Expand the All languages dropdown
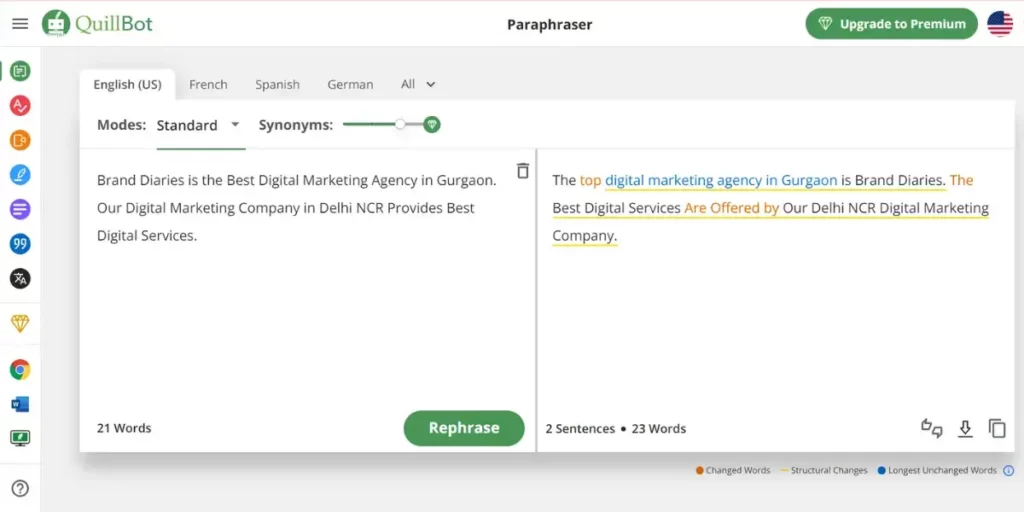 pyautogui.click(x=418, y=84)
